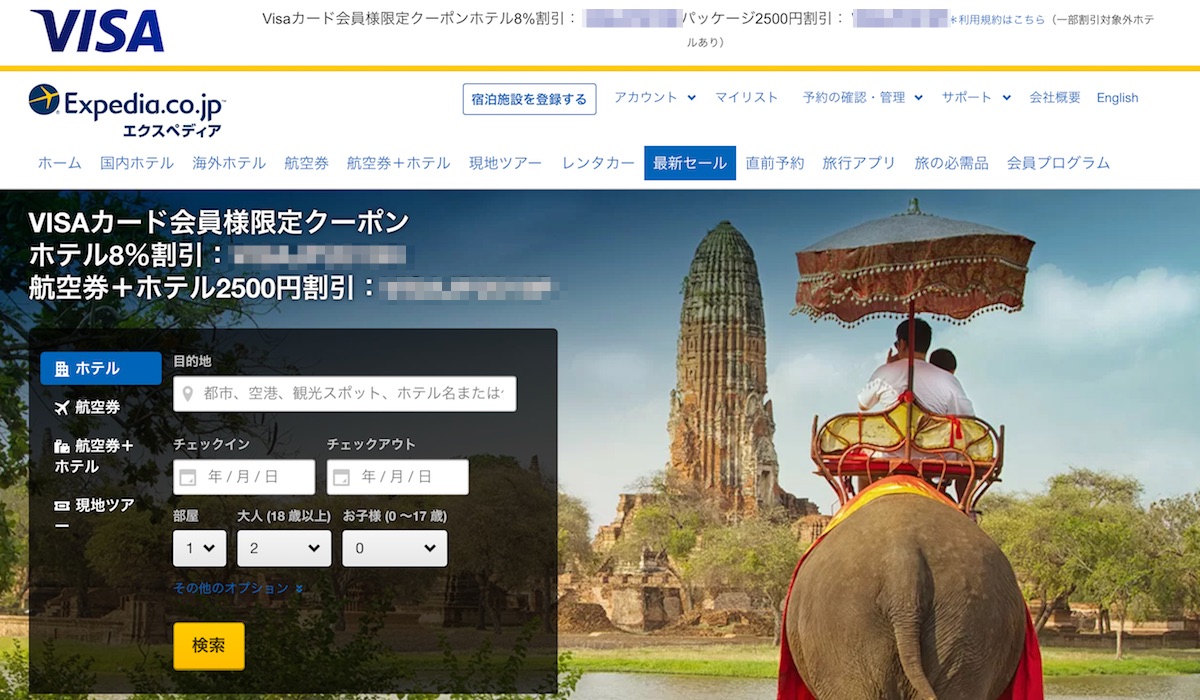Open the 大人 adults count dropdown
This screenshot has height=700, width=1200.
pyautogui.click(x=284, y=548)
